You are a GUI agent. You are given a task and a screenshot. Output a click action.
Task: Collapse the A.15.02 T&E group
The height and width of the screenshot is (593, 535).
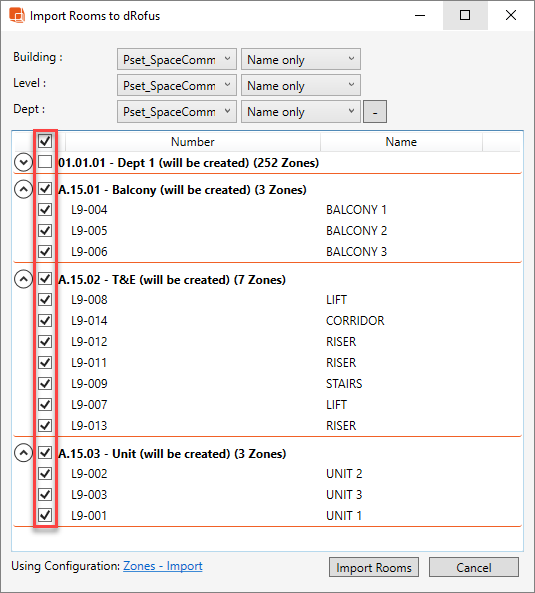[x=23, y=279]
